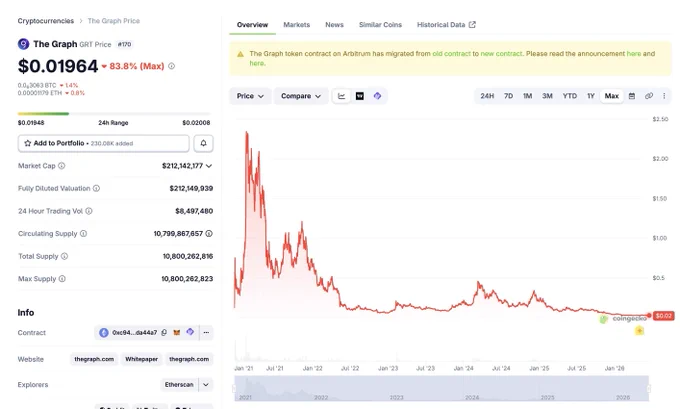Switch to TradingView chart icon
The height and width of the screenshot is (409, 680).
(x=360, y=96)
